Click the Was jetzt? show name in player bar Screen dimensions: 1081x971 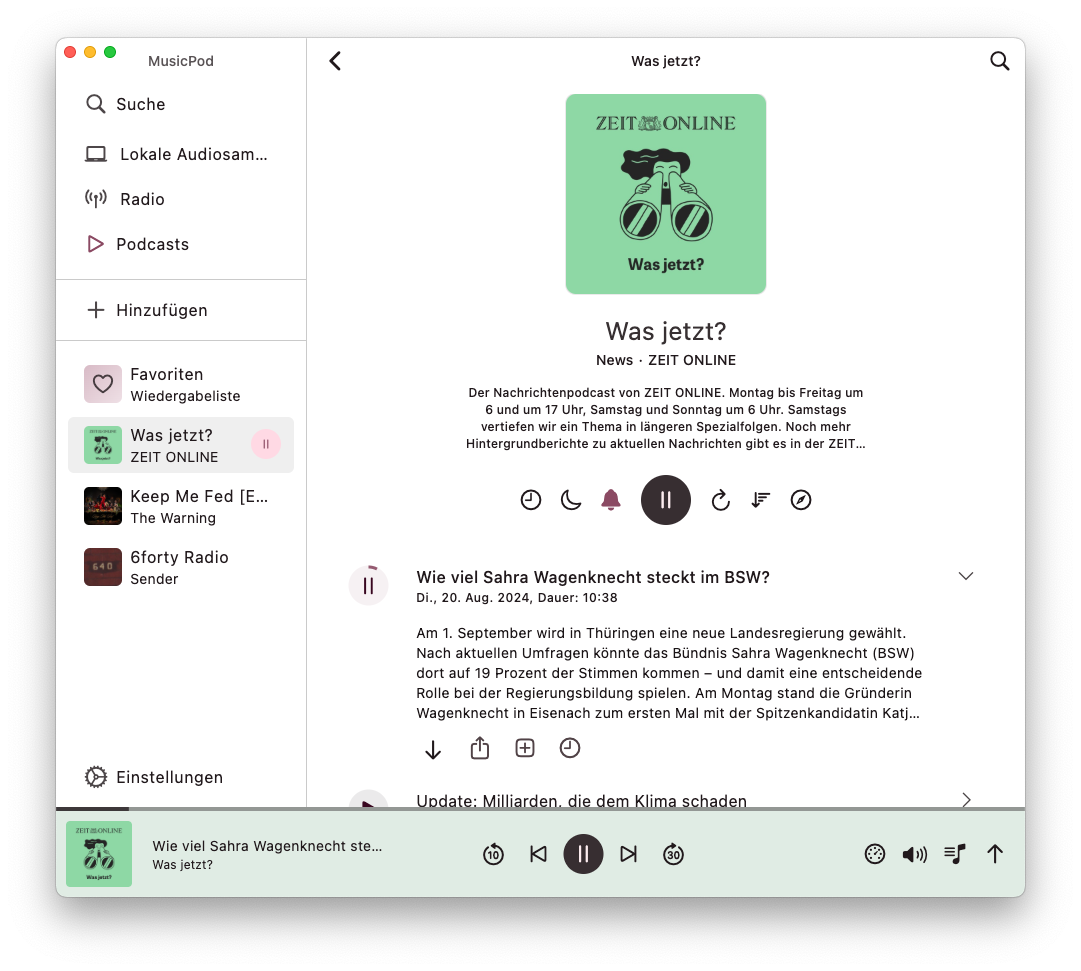183,865
